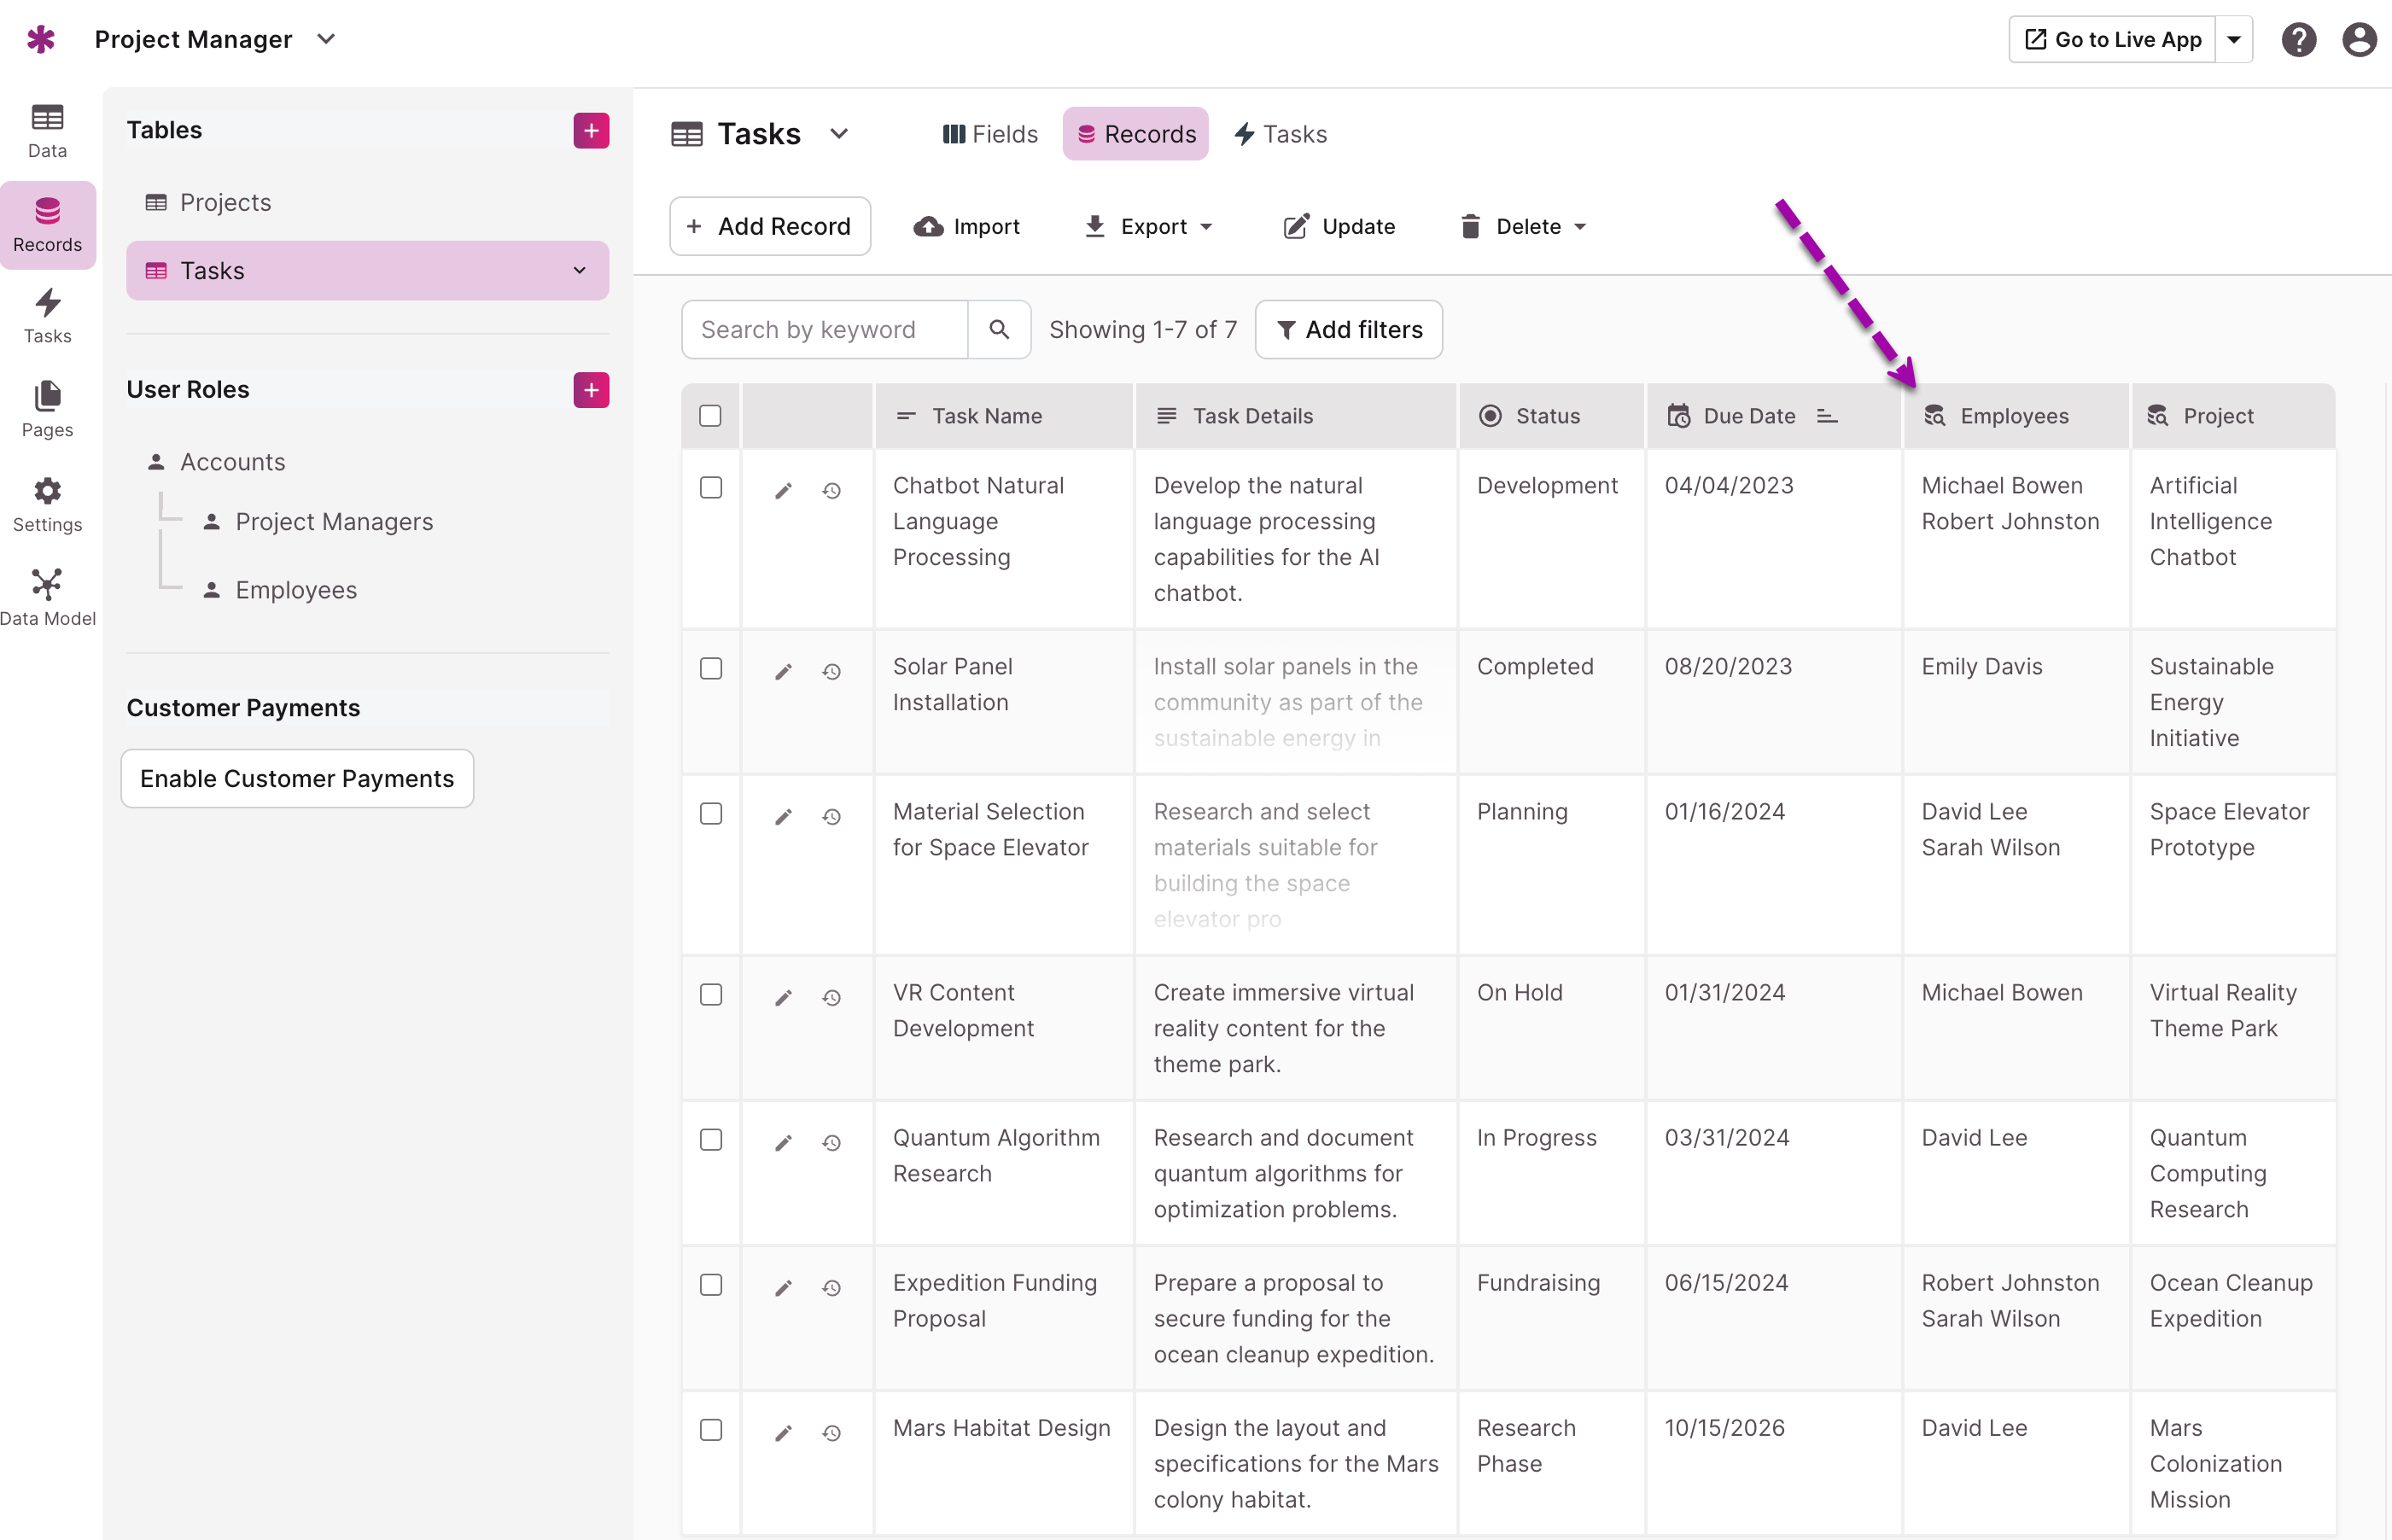Viewport: 2392px width, 1540px height.
Task: View history of VR Content Development record
Action: (831, 998)
